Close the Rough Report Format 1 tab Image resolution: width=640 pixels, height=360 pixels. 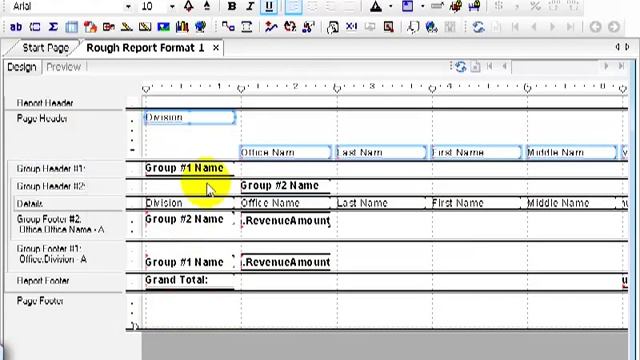[x=216, y=48]
